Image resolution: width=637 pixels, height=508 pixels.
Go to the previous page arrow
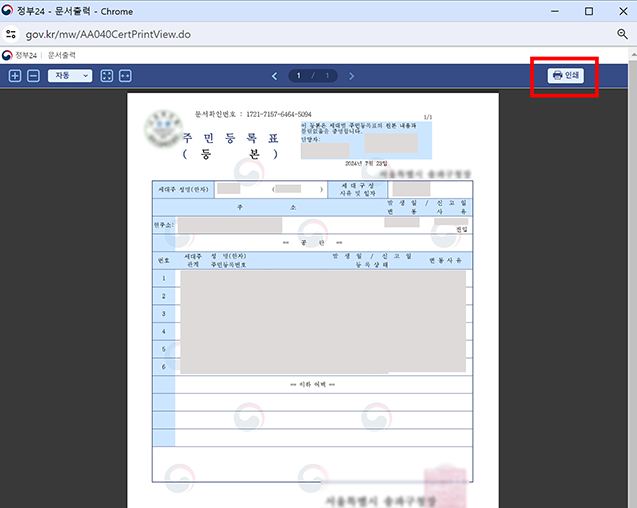point(275,76)
